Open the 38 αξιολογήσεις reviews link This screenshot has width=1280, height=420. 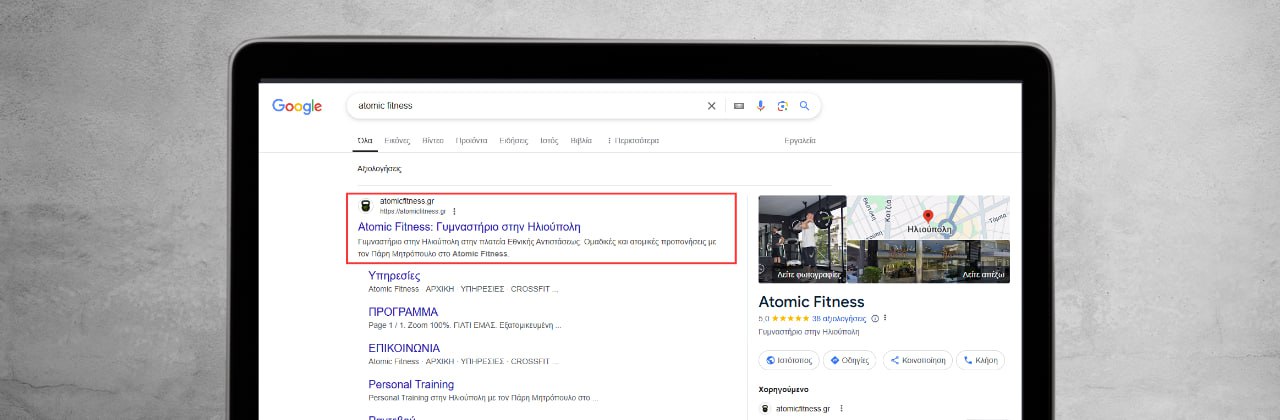pos(839,318)
